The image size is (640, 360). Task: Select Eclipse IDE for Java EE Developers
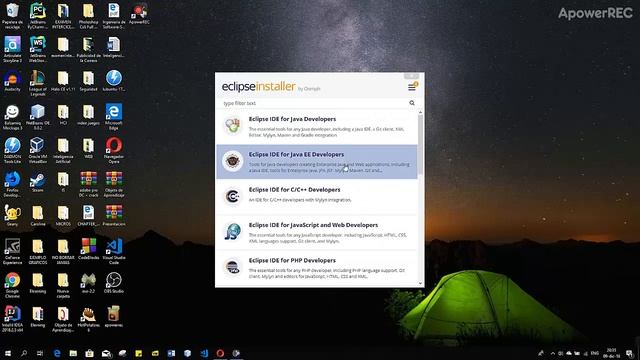(x=317, y=162)
